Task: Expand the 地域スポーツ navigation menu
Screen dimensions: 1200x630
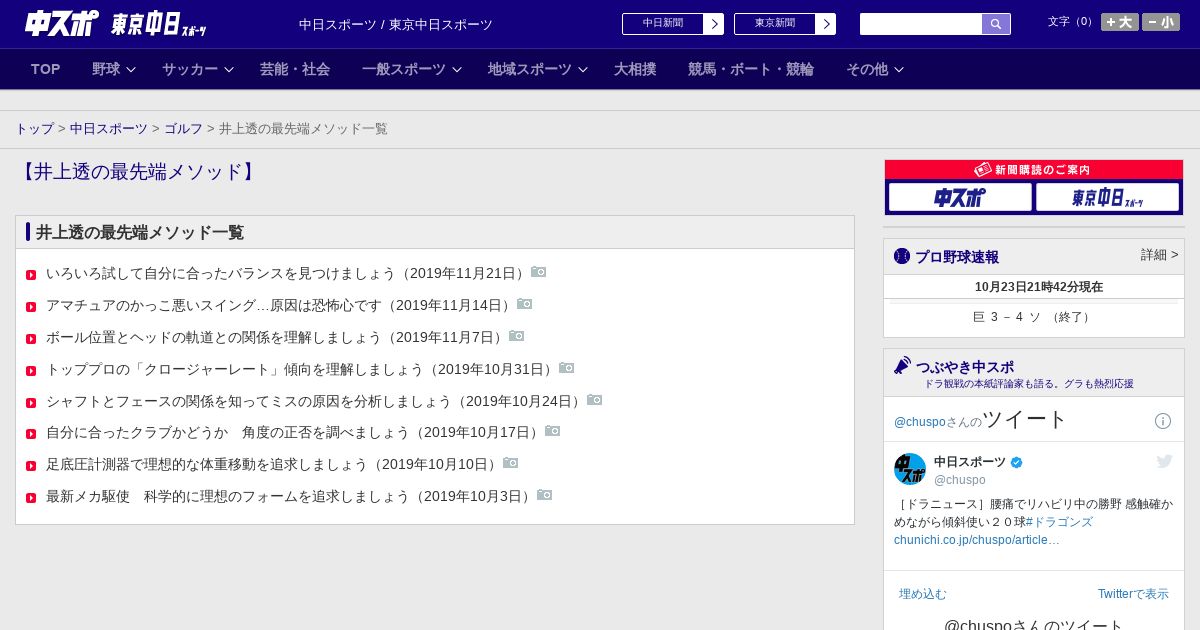Action: tap(538, 69)
